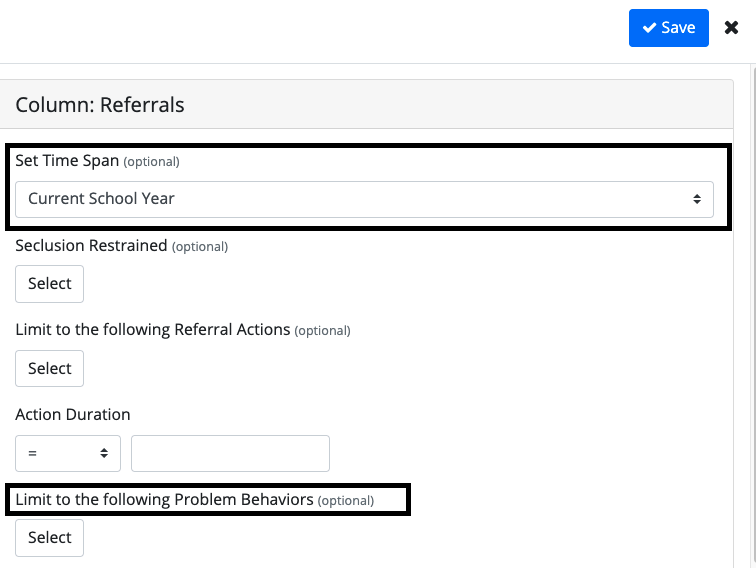Open Select under Problem Behaviors
This screenshot has width=756, height=568.
(49, 538)
